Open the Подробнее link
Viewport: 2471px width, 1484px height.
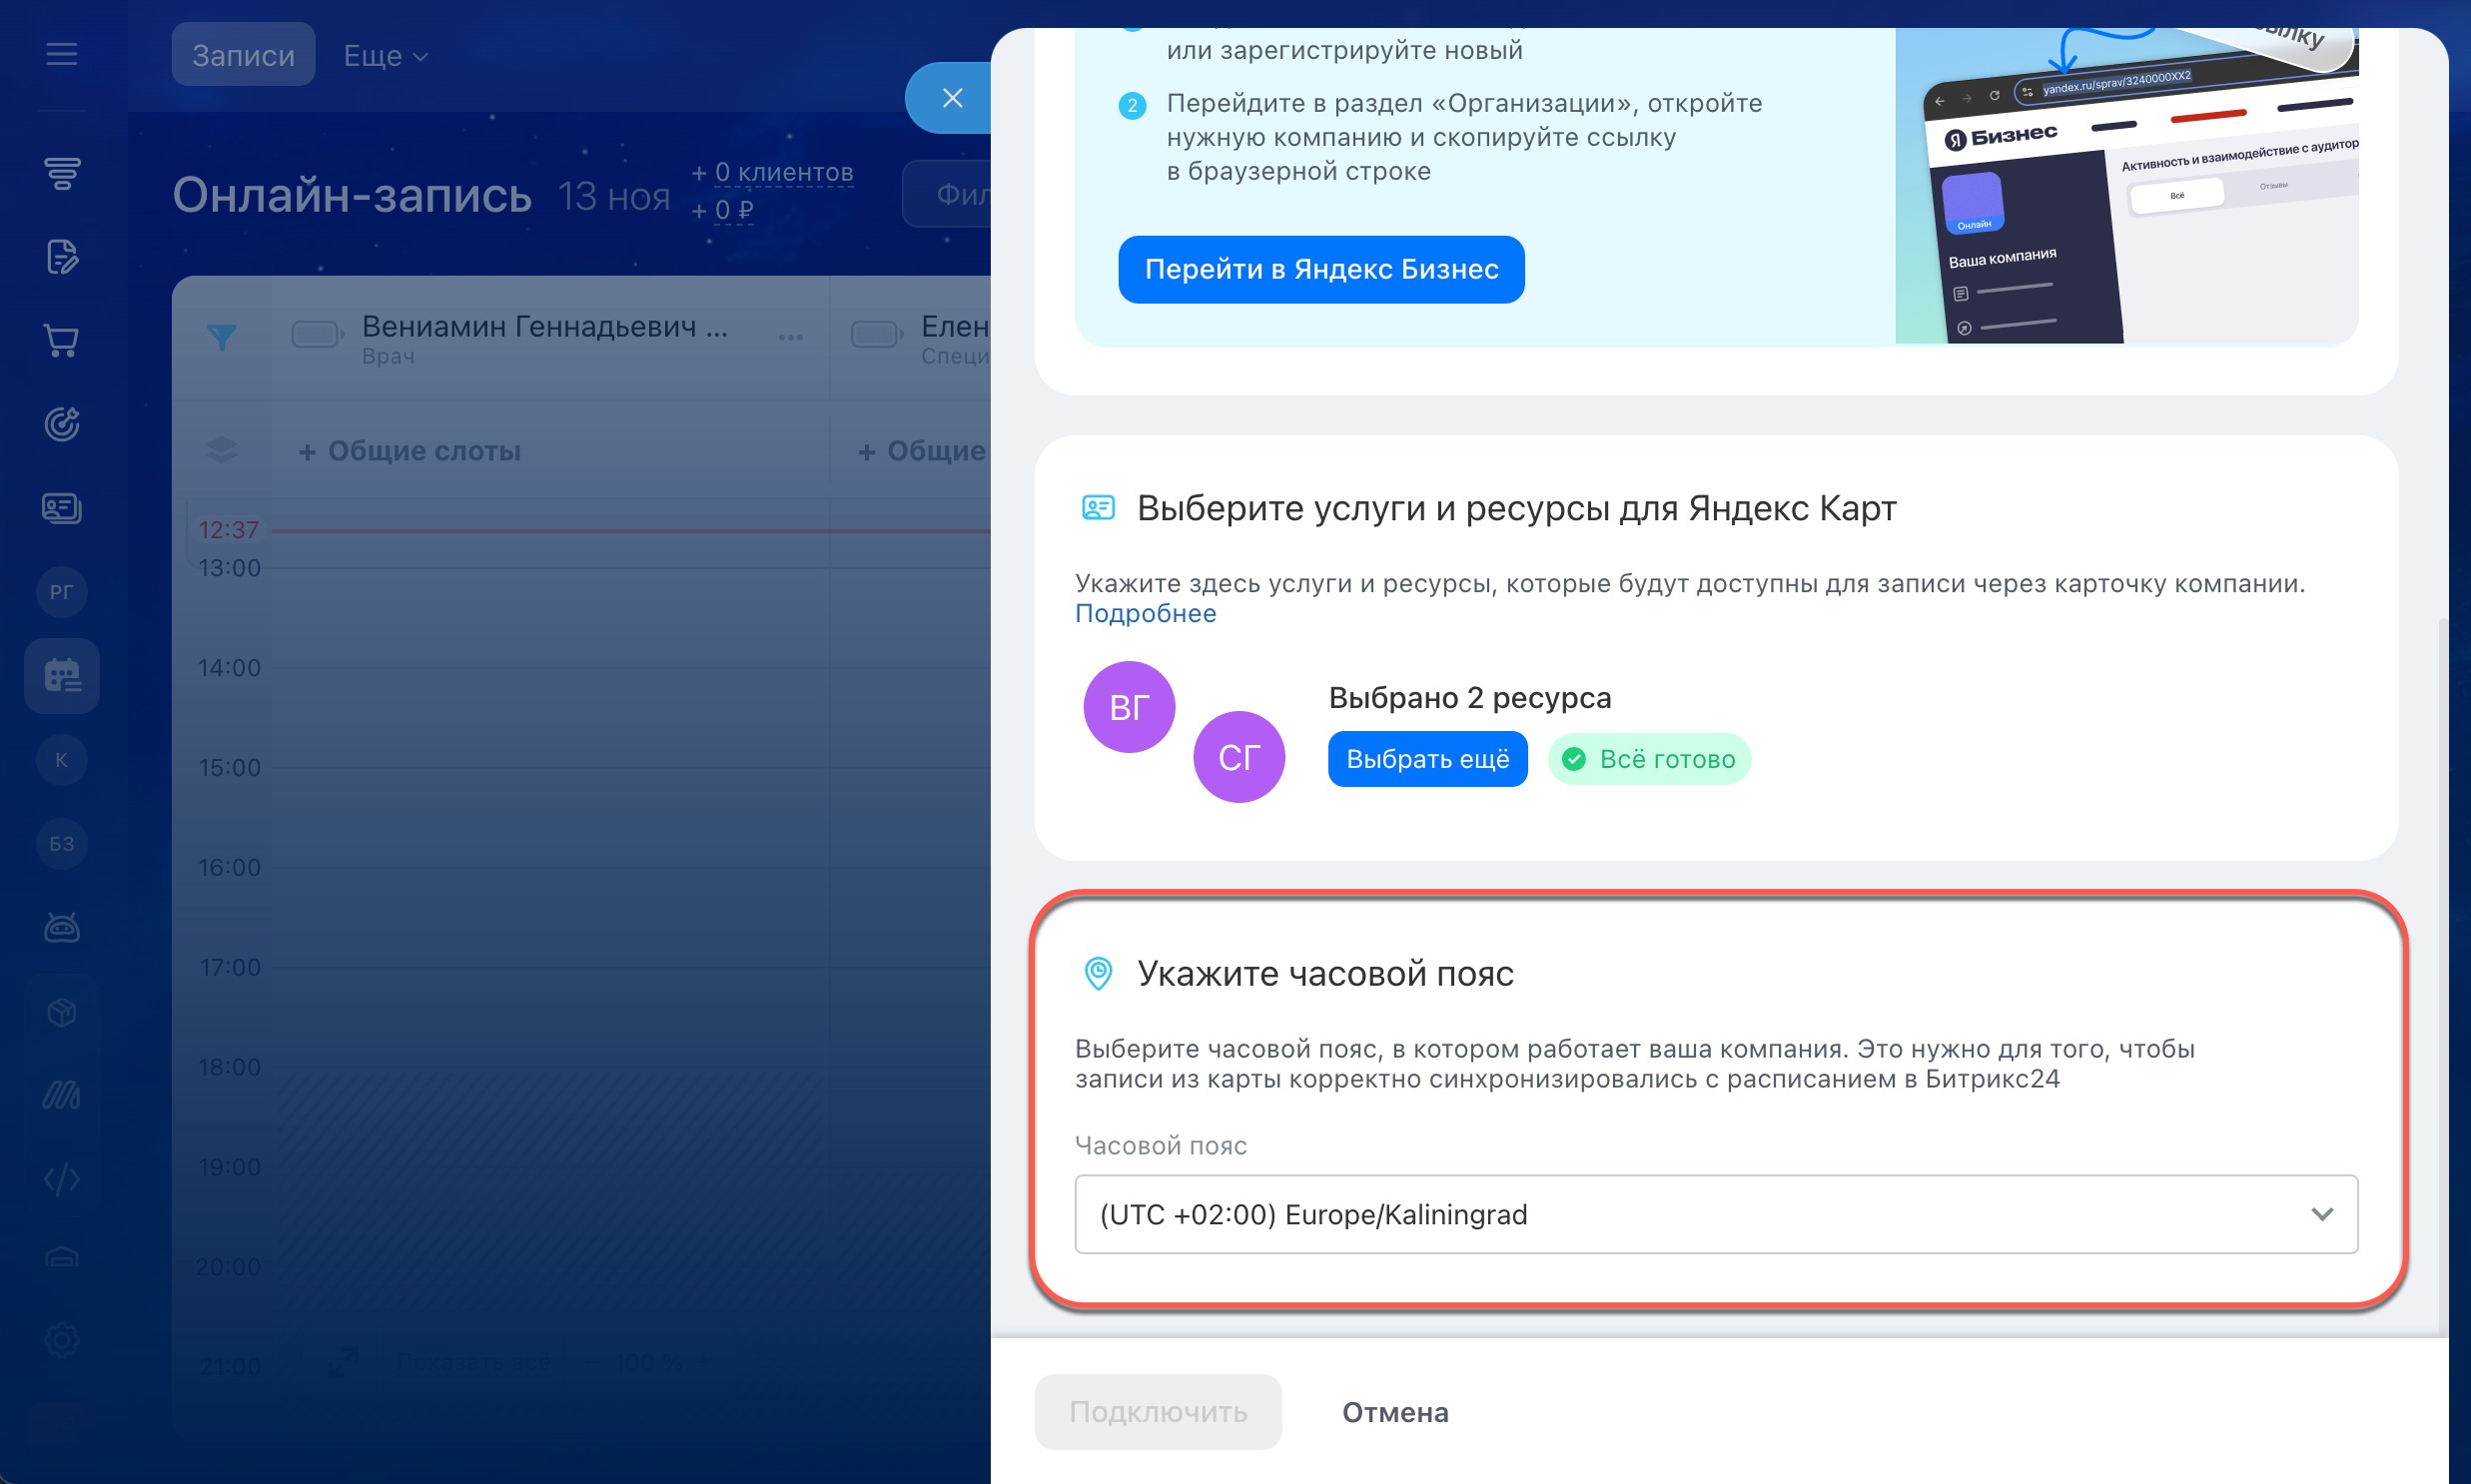(1145, 613)
